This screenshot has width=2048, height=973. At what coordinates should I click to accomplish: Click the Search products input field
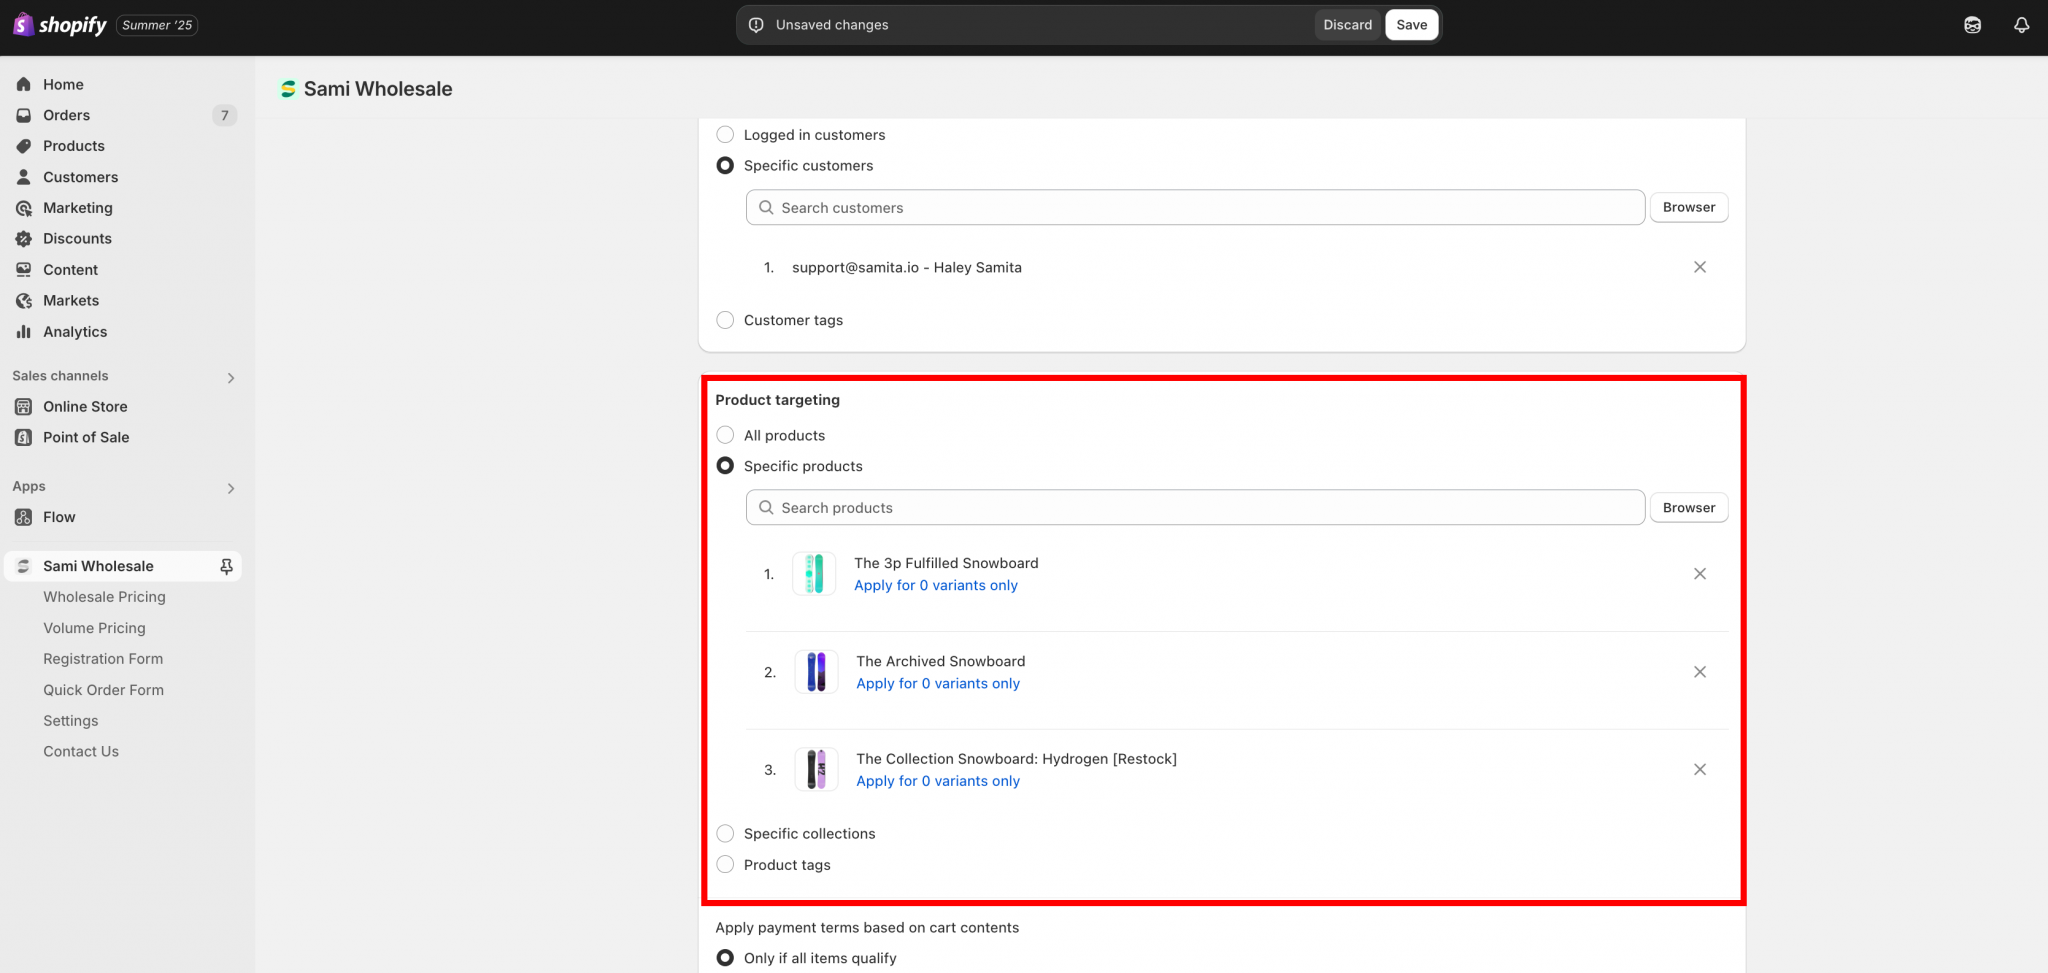point(1195,507)
